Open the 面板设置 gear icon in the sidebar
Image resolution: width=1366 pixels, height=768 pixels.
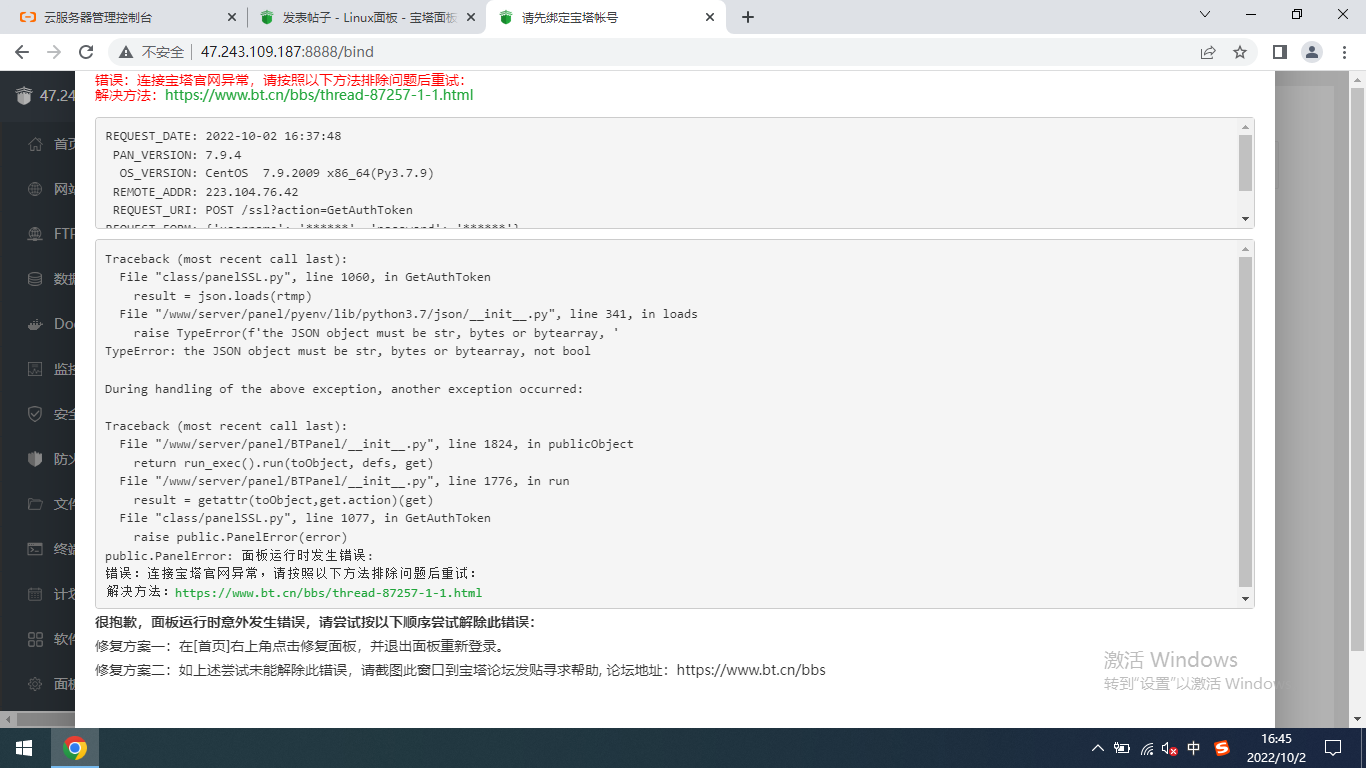click(x=35, y=684)
